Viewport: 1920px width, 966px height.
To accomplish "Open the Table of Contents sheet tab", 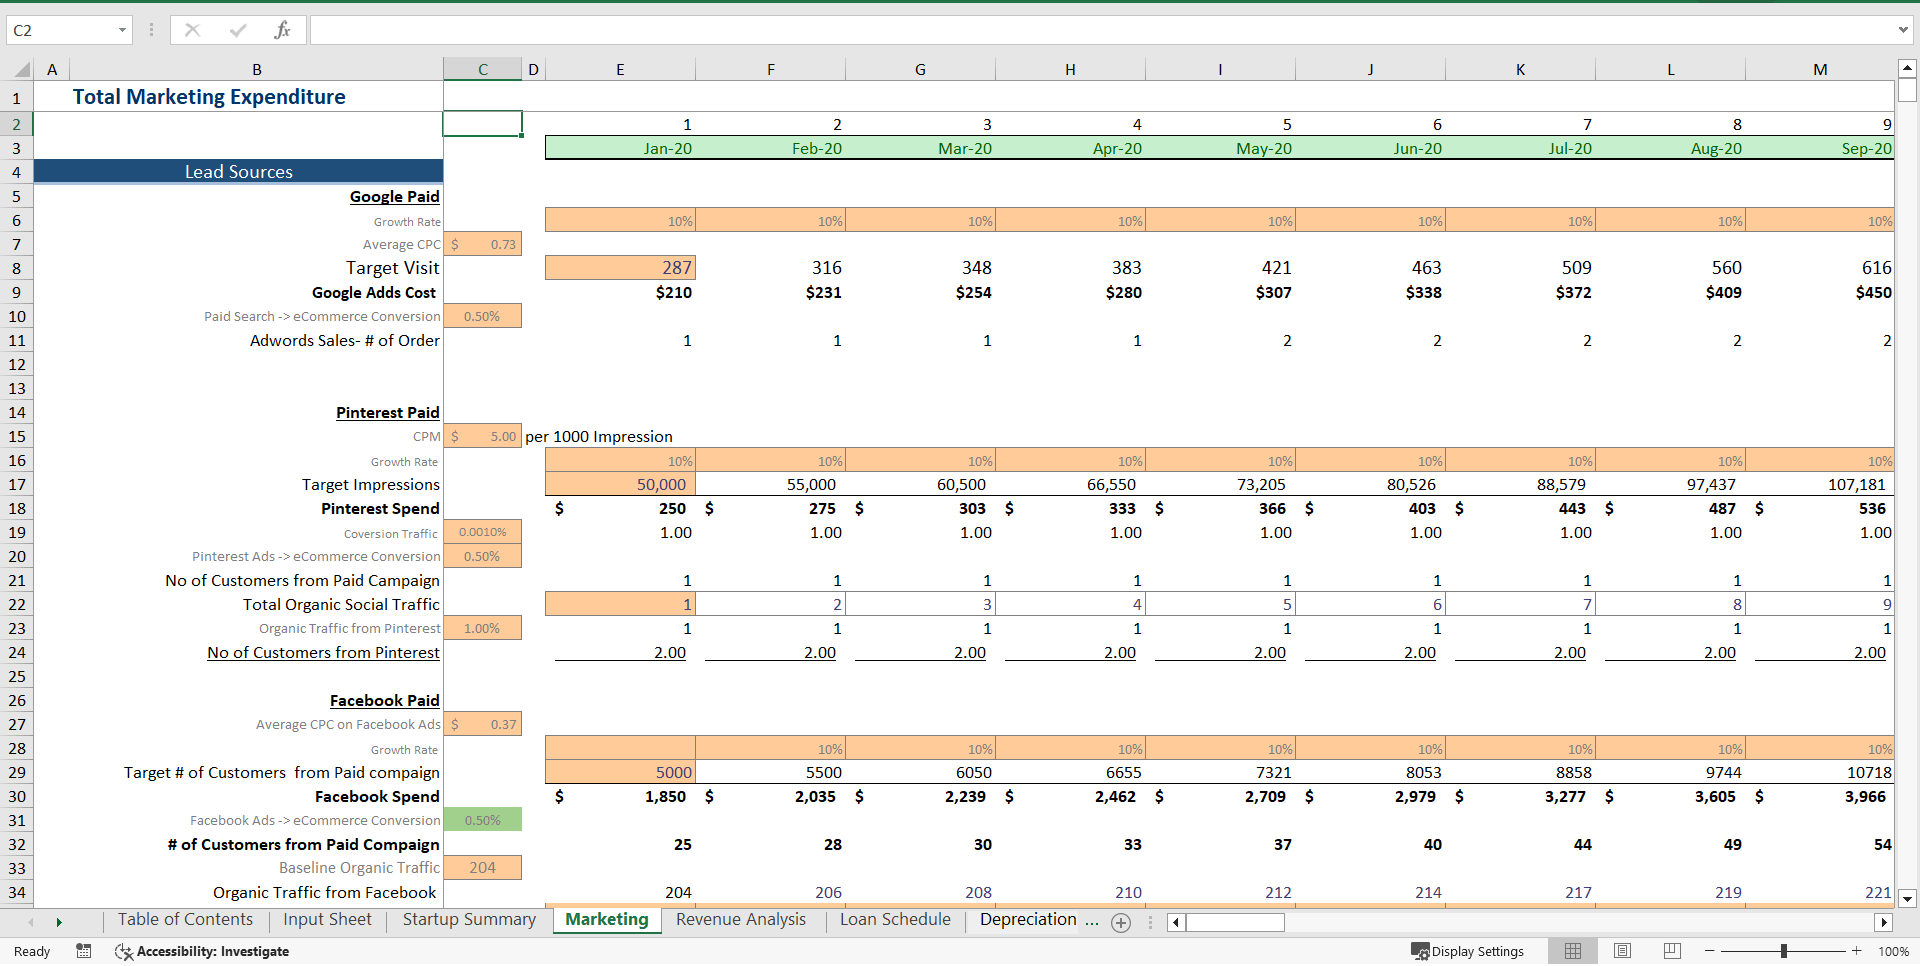I will [x=185, y=920].
